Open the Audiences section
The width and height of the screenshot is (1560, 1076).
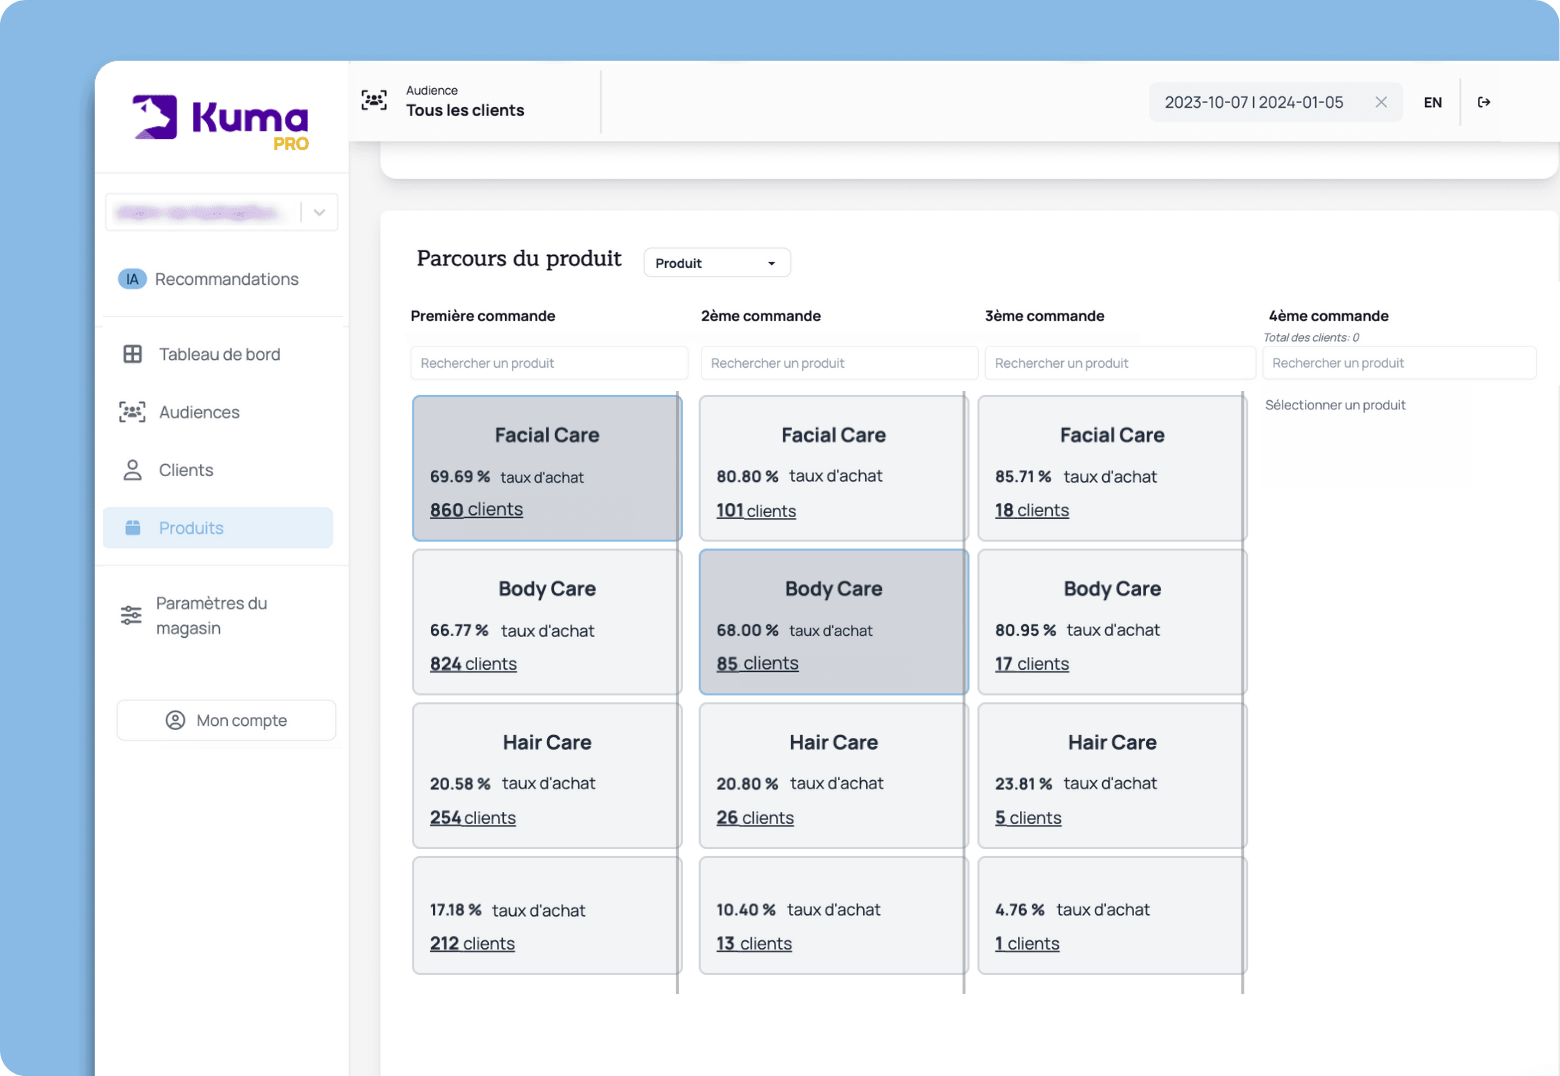[218, 412]
